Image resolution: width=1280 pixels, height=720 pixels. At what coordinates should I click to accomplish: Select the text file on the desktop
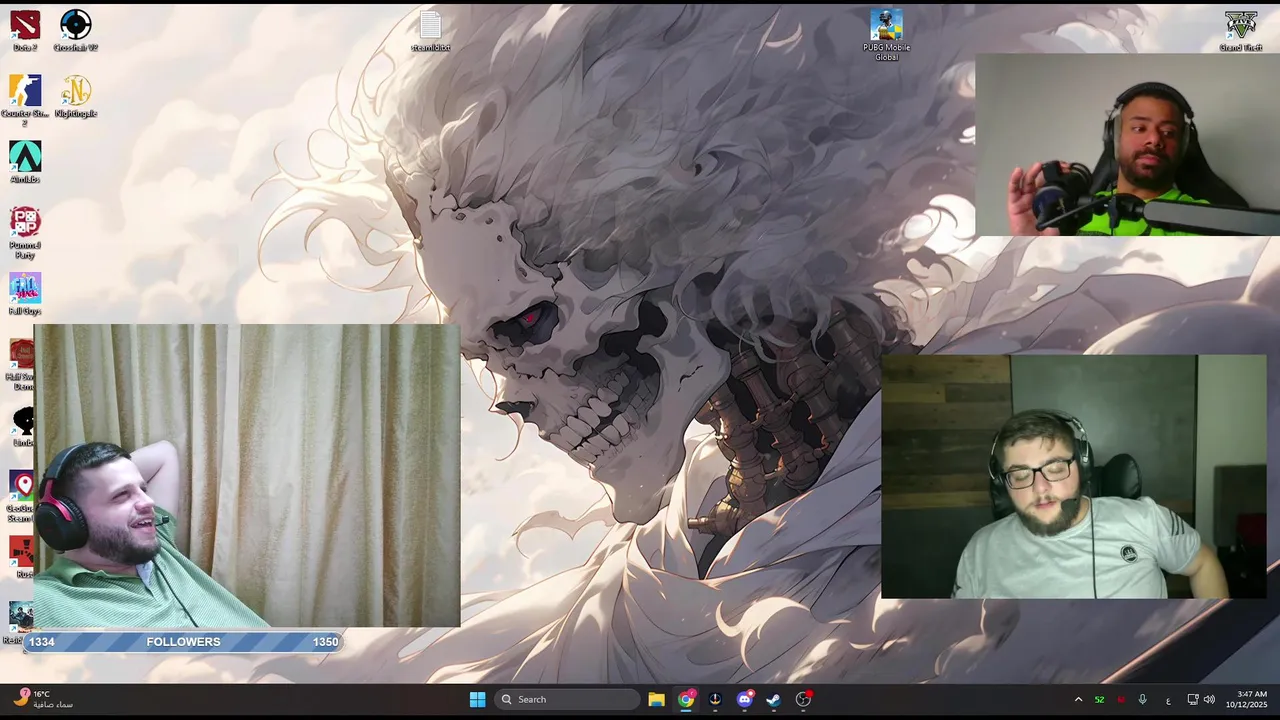pyautogui.click(x=430, y=31)
